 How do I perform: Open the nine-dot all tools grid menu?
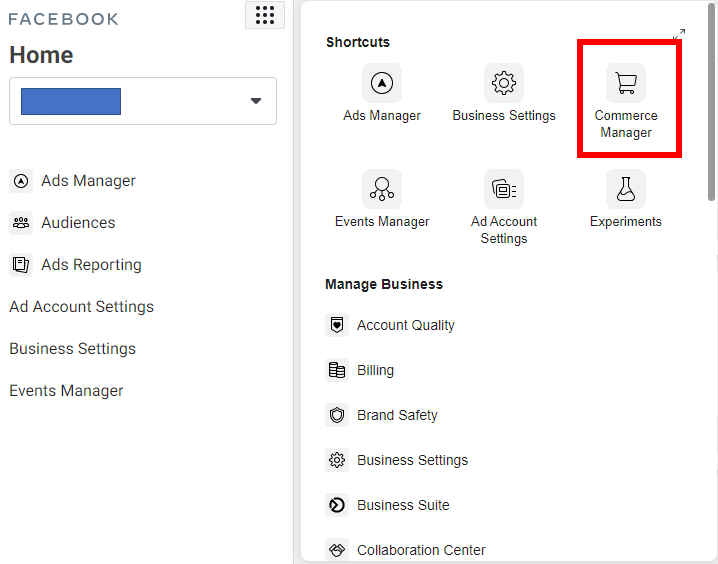[x=265, y=15]
